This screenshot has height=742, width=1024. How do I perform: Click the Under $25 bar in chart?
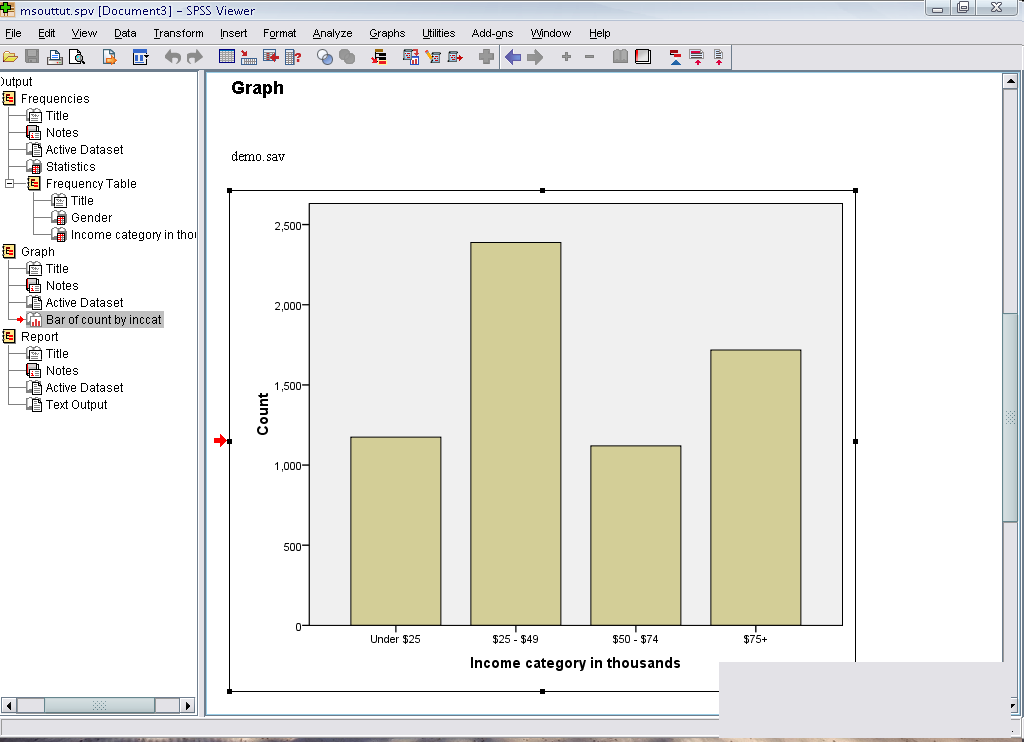tap(395, 531)
